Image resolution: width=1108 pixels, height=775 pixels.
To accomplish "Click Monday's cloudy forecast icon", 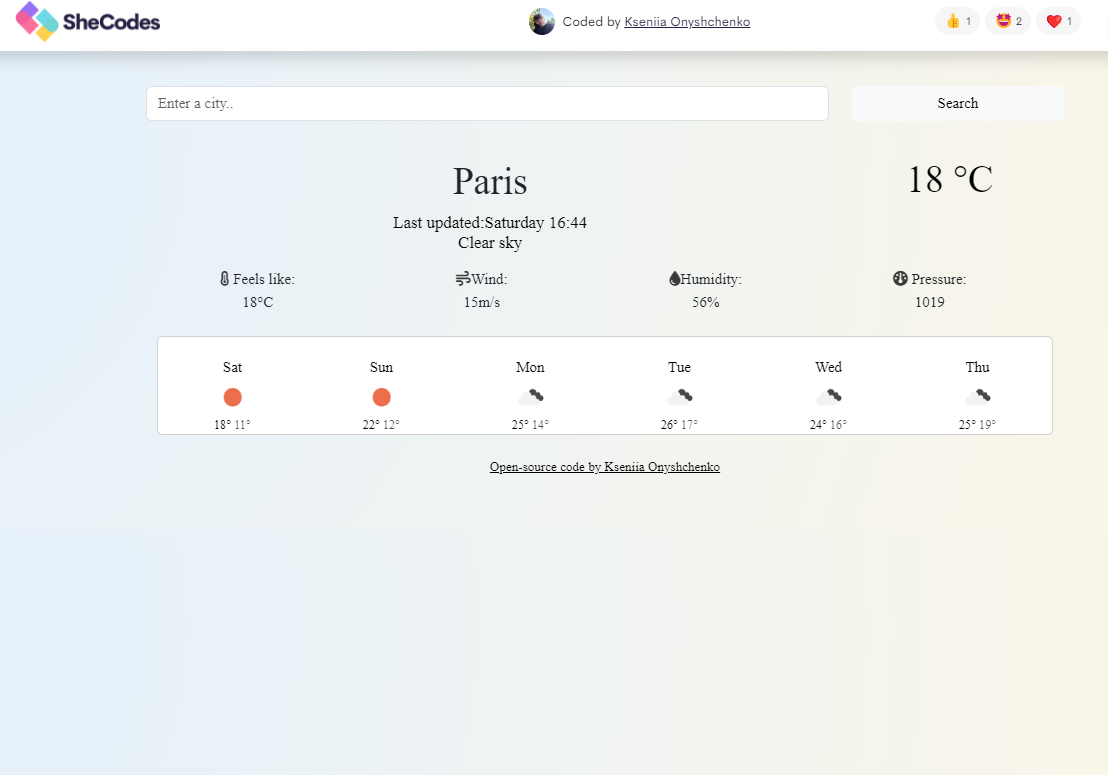I will [530, 397].
